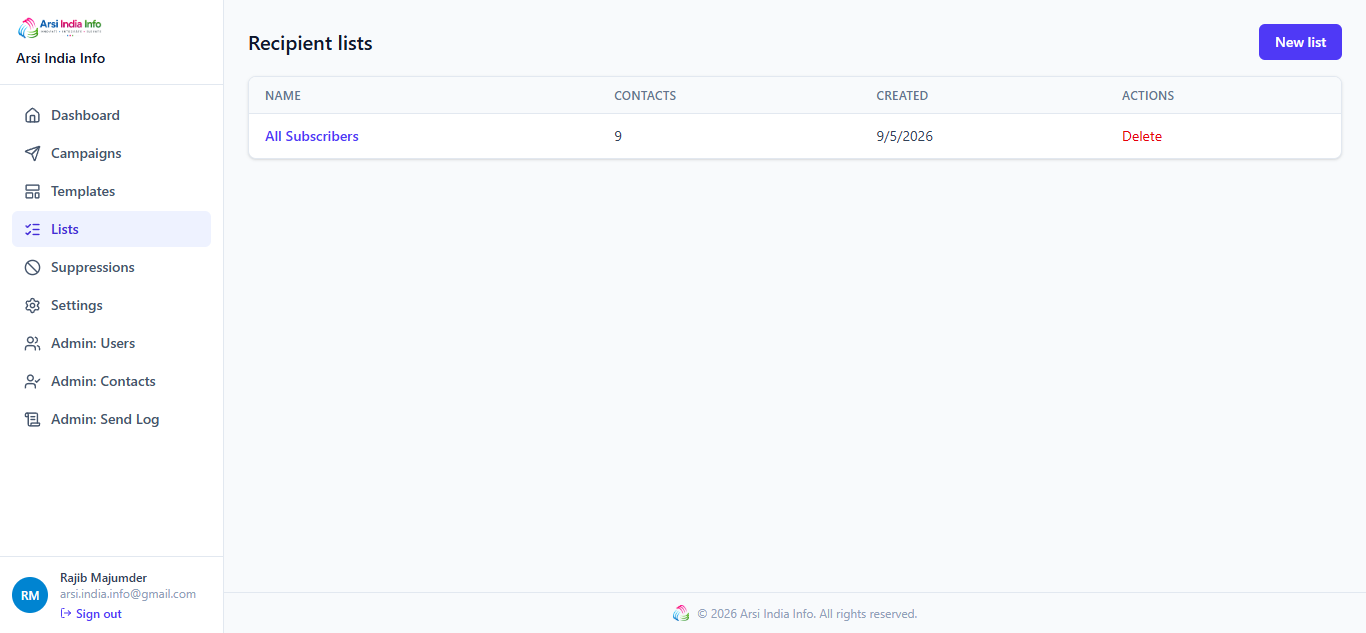Viewport: 1366px width, 633px height.
Task: Click the Campaigns paper plane icon
Action: pos(32,153)
